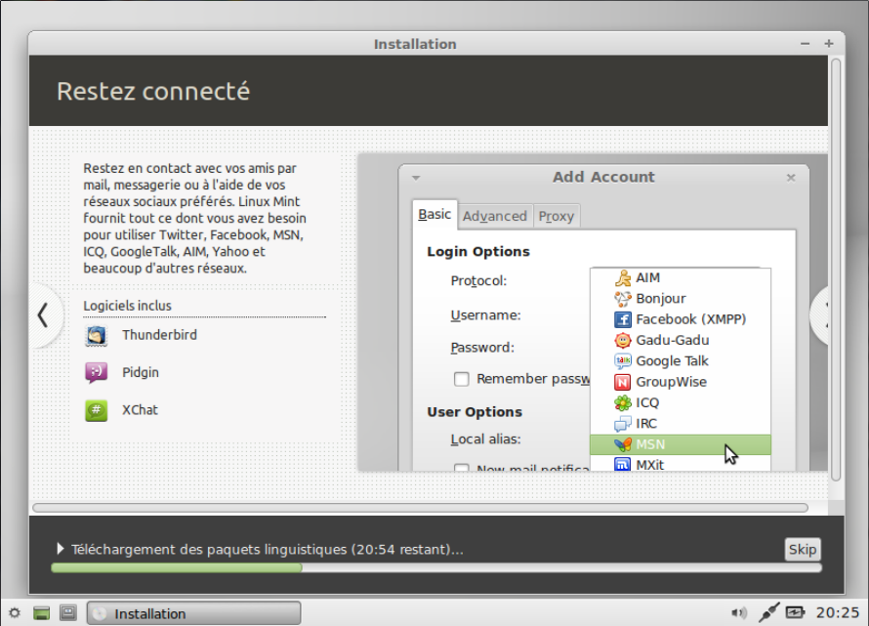Image resolution: width=869 pixels, height=626 pixels.
Task: Expand the download details triangle
Action: click(60, 548)
